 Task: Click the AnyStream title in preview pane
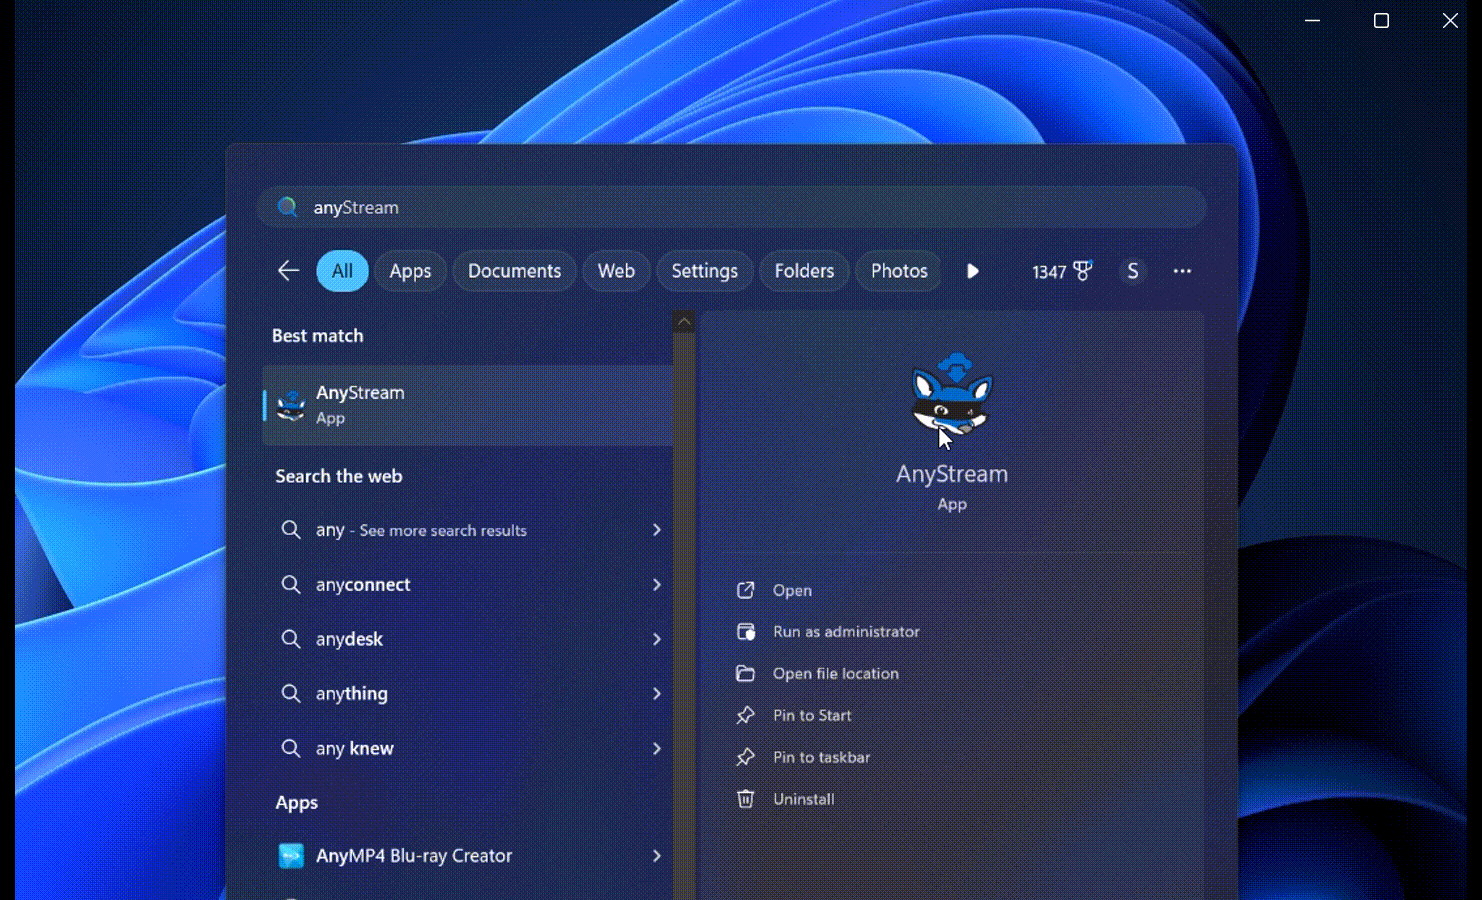(x=952, y=474)
